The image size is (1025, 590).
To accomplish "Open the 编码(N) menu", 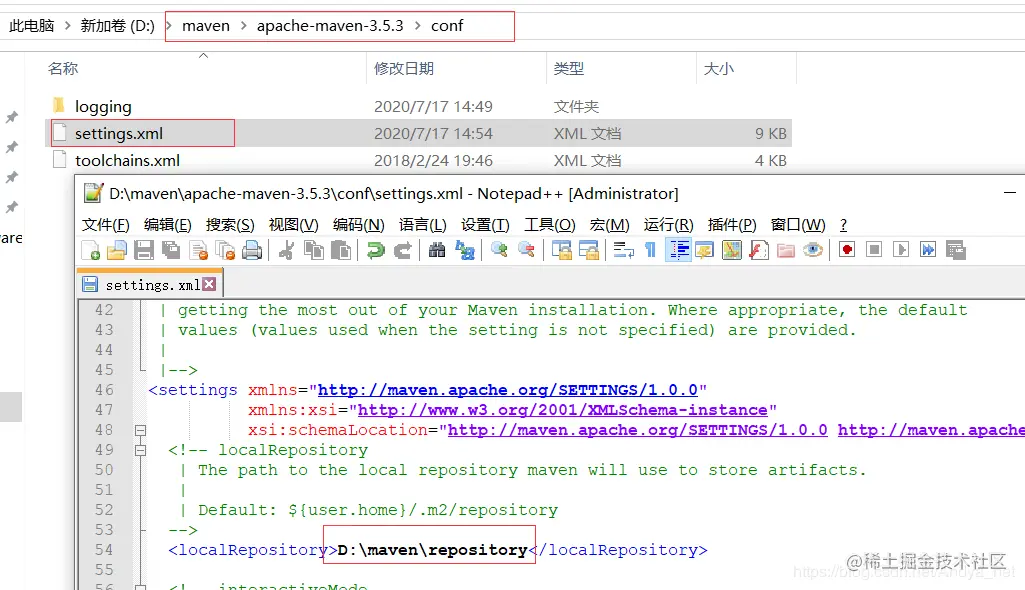I will (359, 225).
